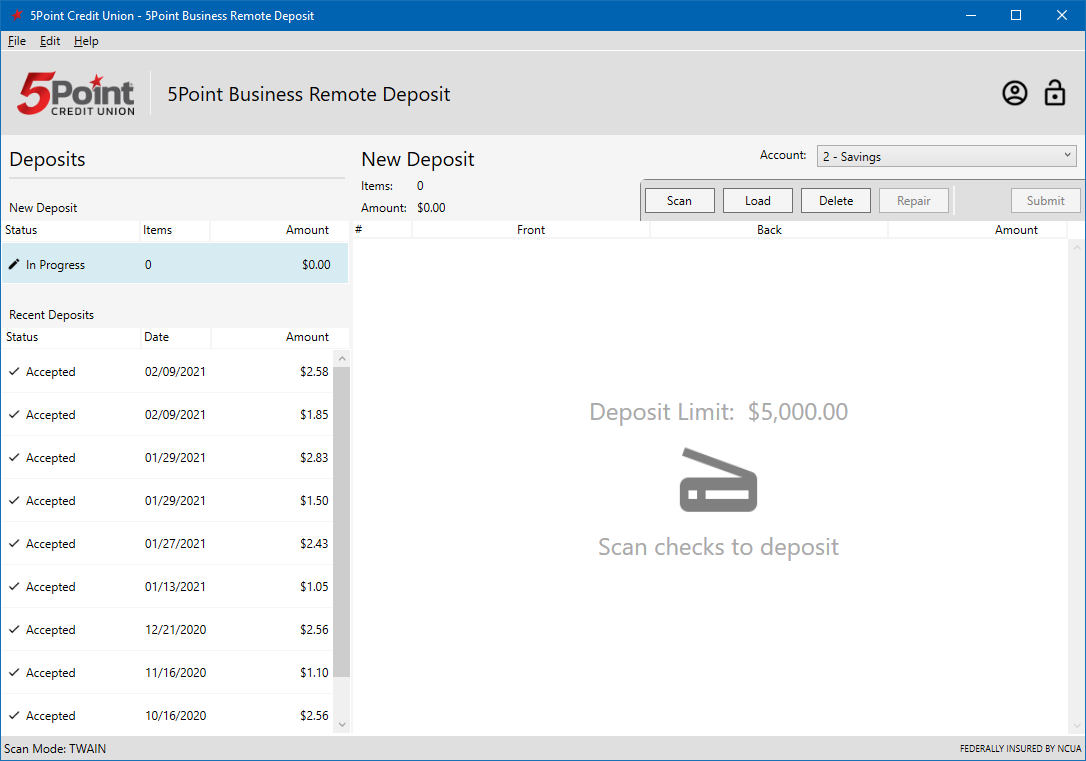Image resolution: width=1086 pixels, height=761 pixels.
Task: Click the Scan button
Action: [x=679, y=201]
